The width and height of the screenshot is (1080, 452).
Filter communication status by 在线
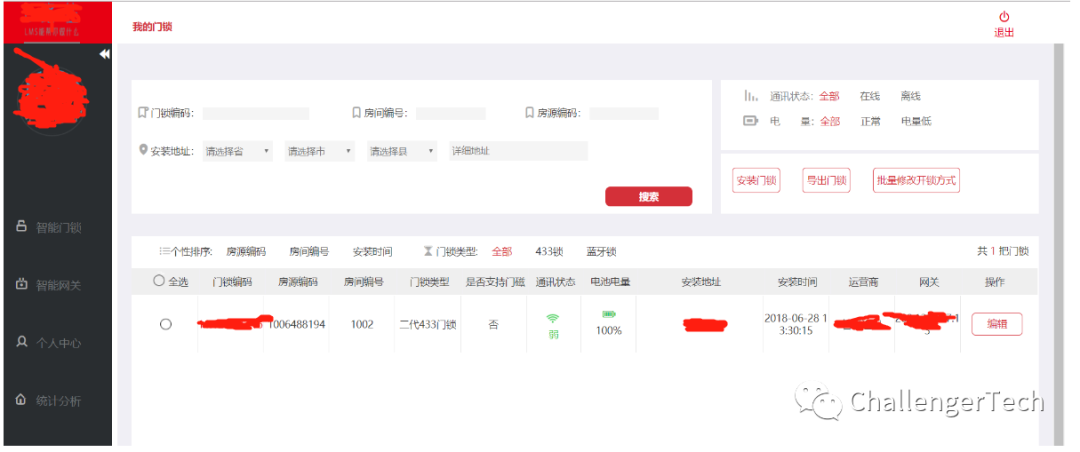pyautogui.click(x=870, y=96)
